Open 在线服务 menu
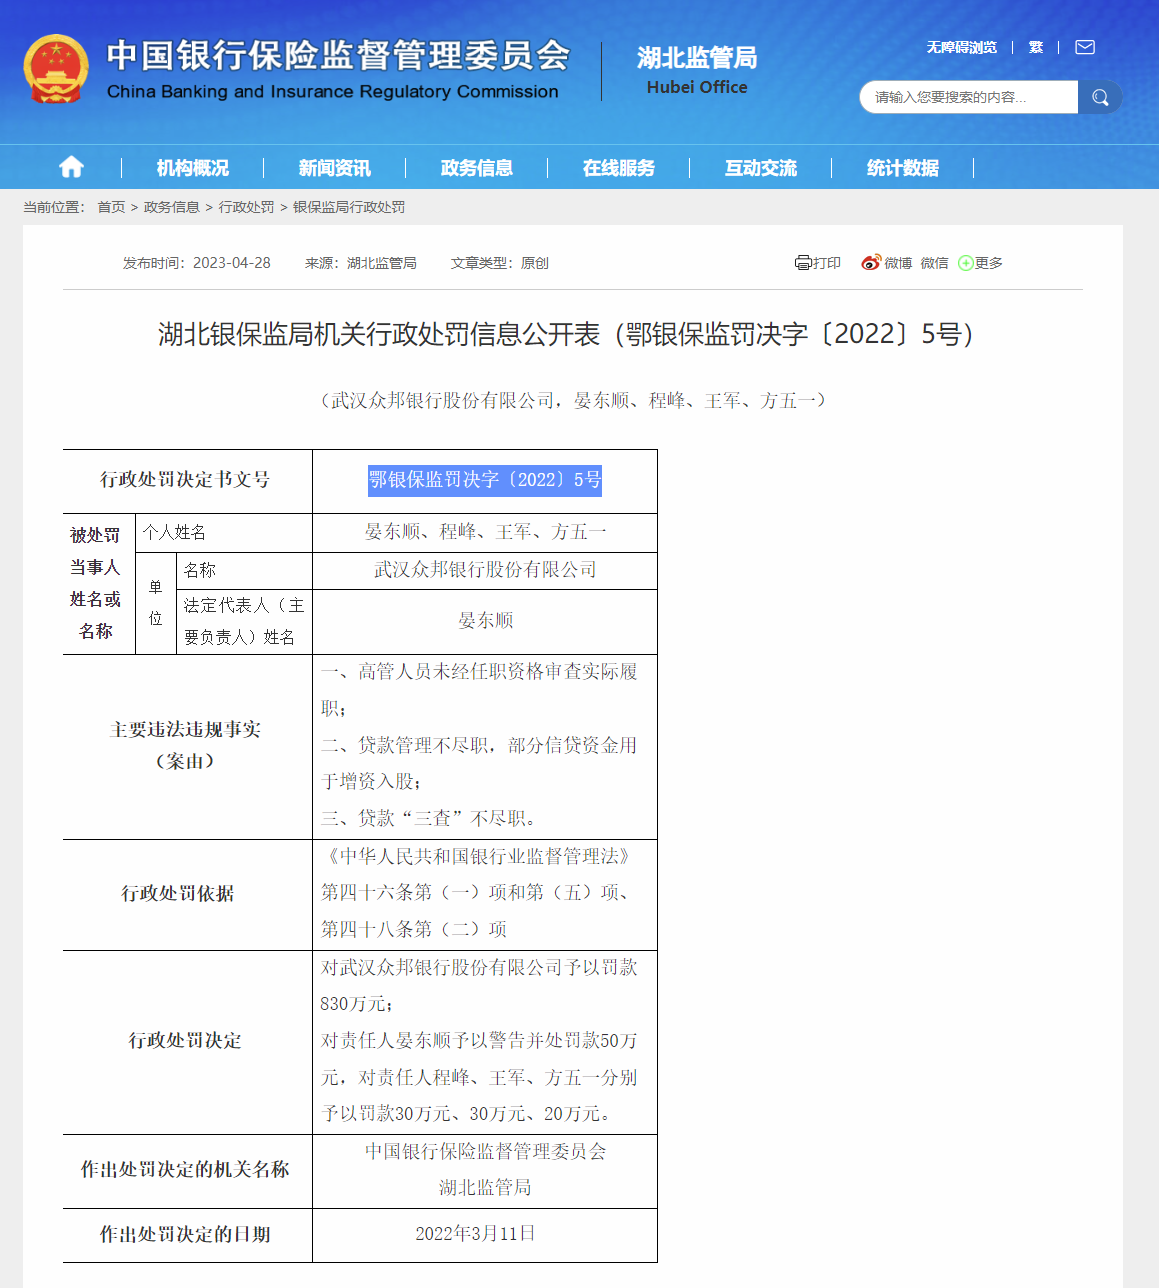This screenshot has height=1288, width=1159. click(618, 168)
